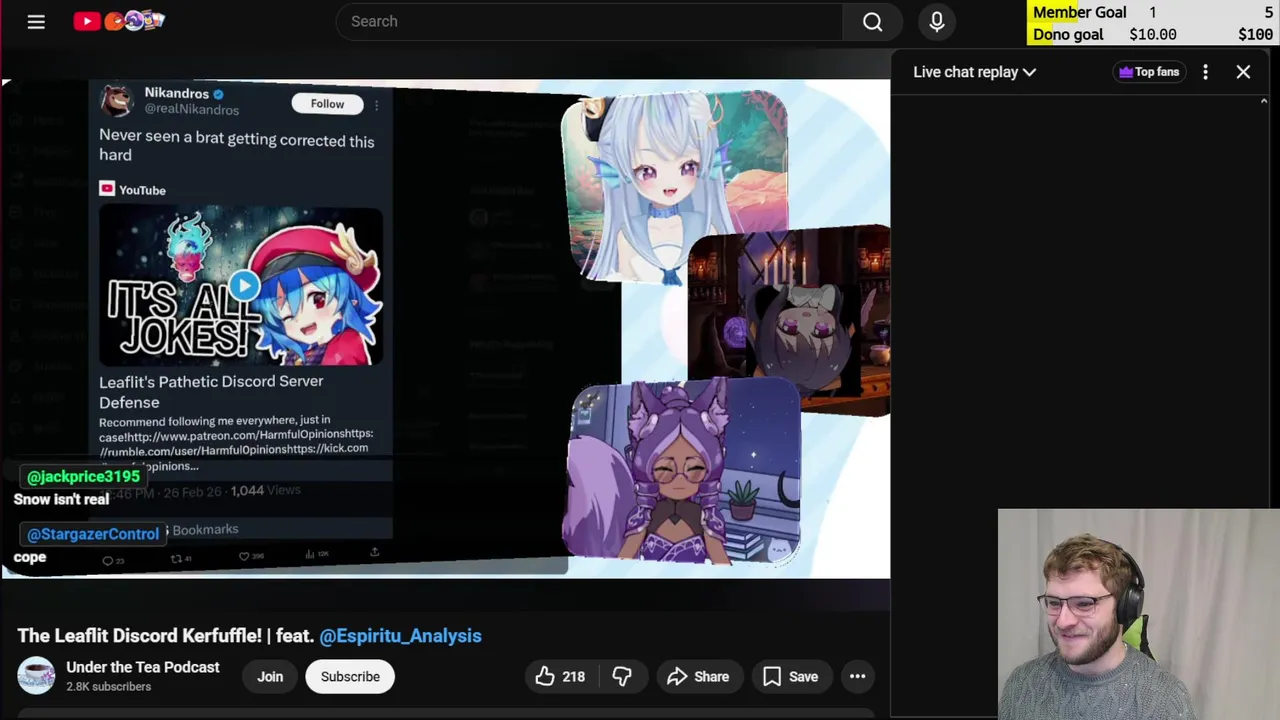Like the video with thumbs up
The image size is (1280, 720).
(x=560, y=677)
